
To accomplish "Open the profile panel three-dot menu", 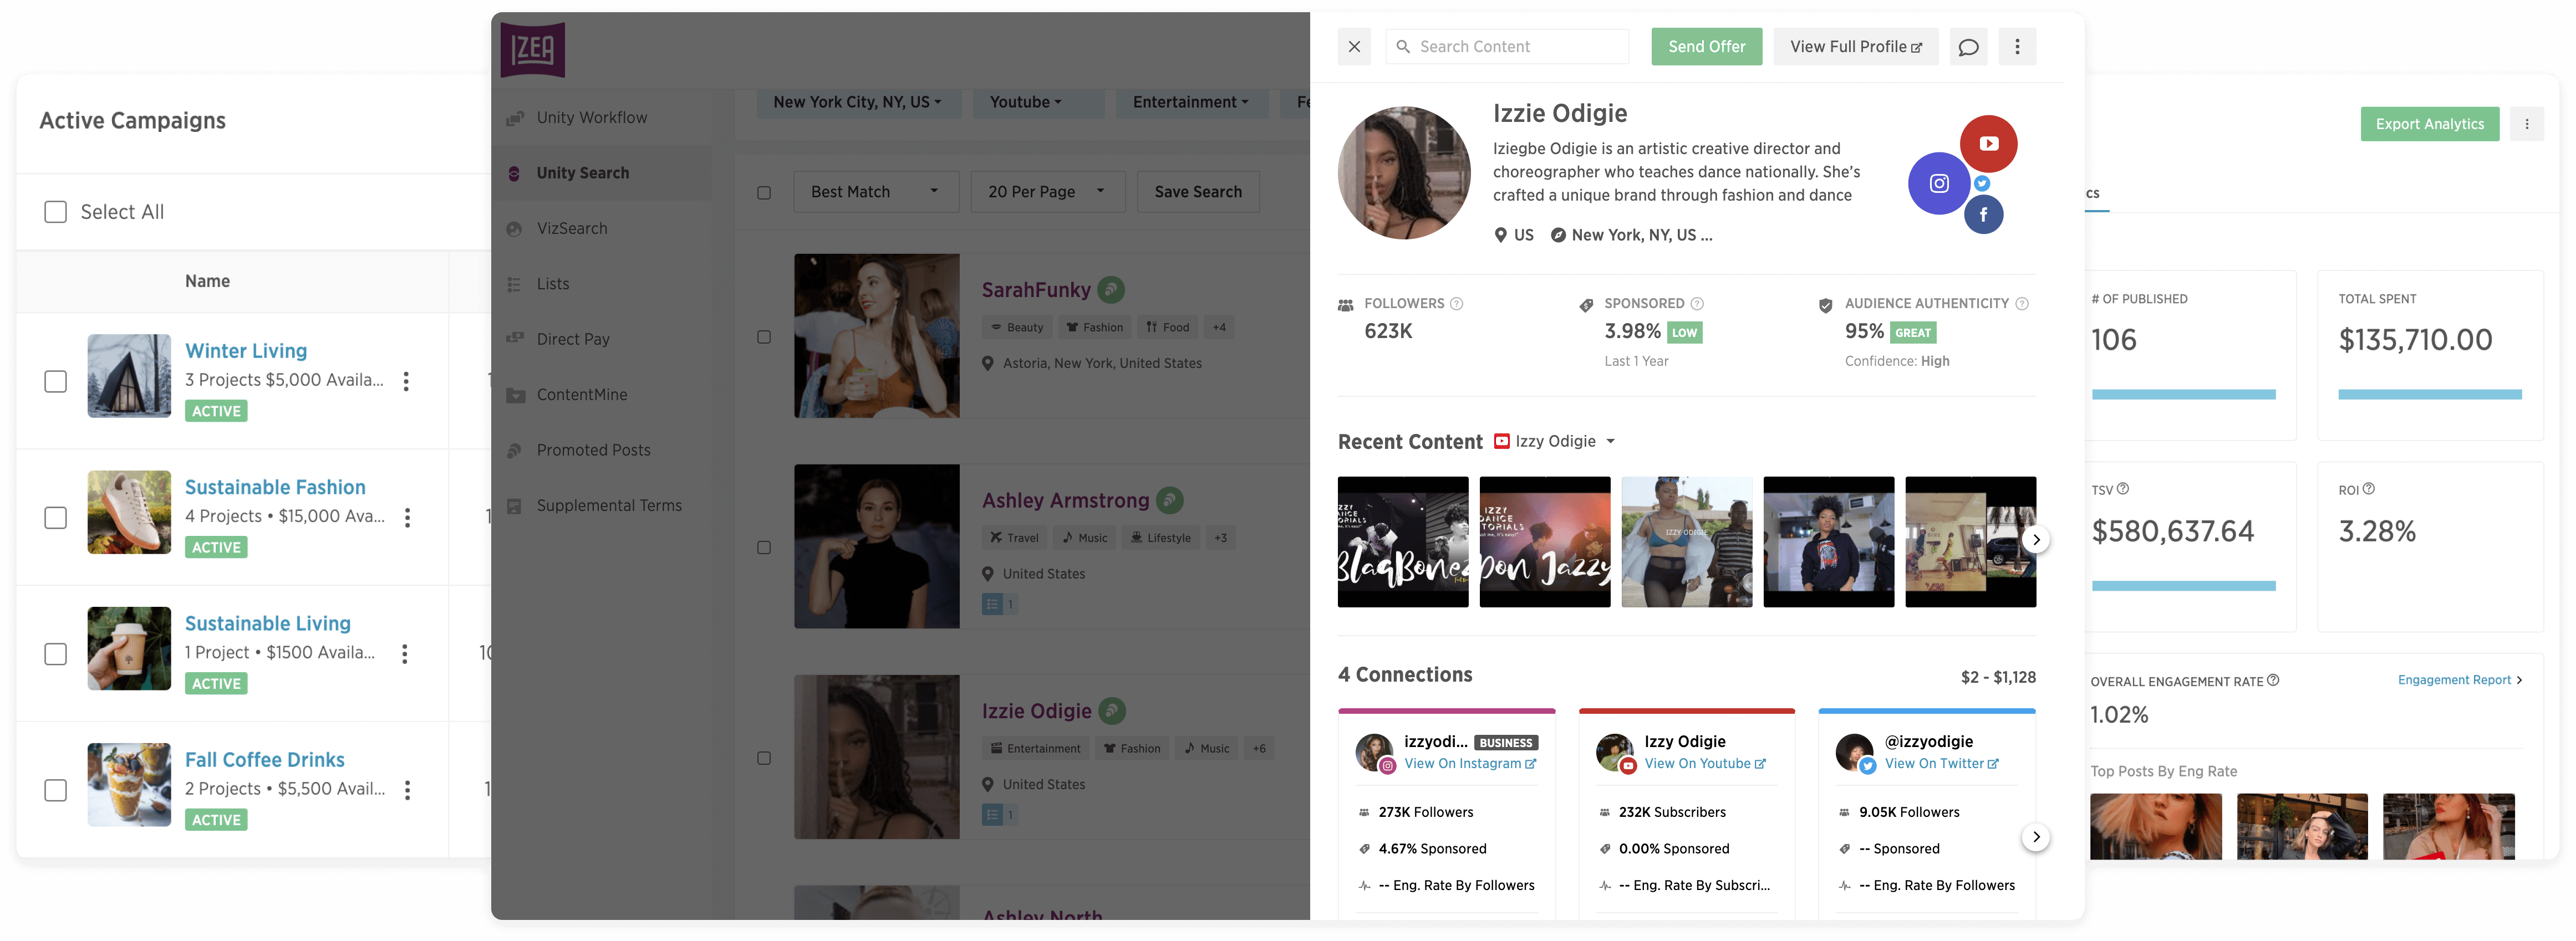I will point(2016,46).
